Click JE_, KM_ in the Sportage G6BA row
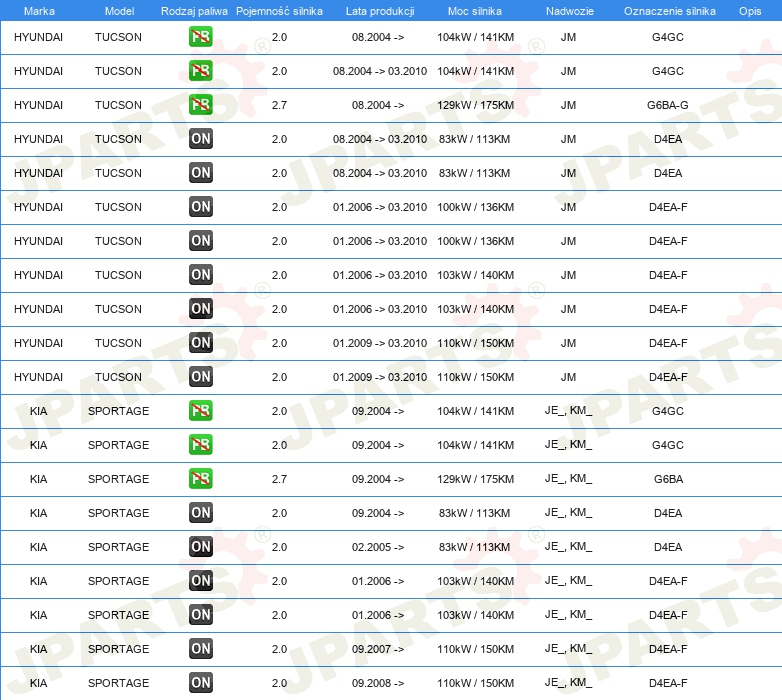The width and height of the screenshot is (782, 700). 568,479
